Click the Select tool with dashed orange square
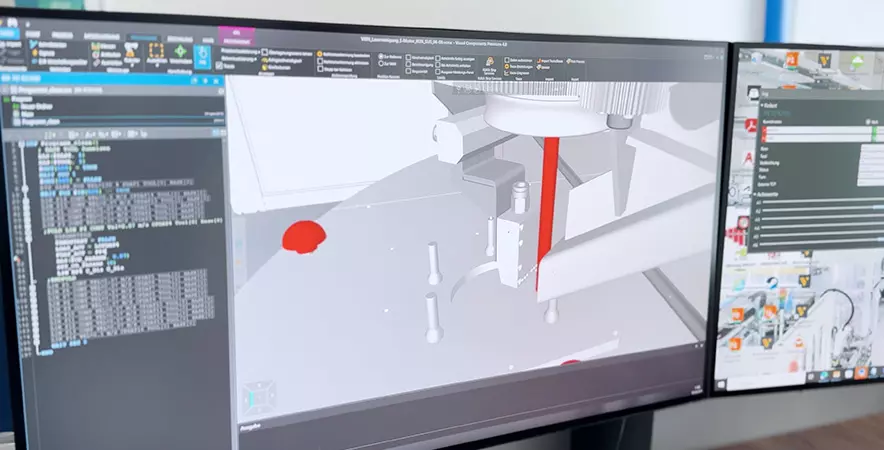 (x=156, y=51)
